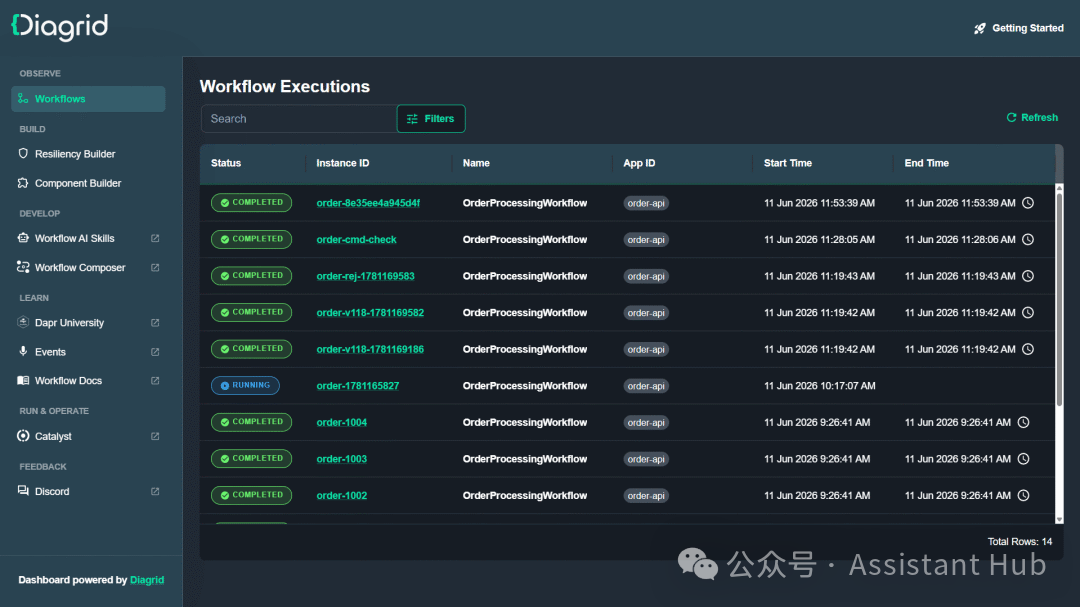Click external link icon beside Workflow Docs
Viewport: 1080px width, 607px height.
(x=155, y=380)
